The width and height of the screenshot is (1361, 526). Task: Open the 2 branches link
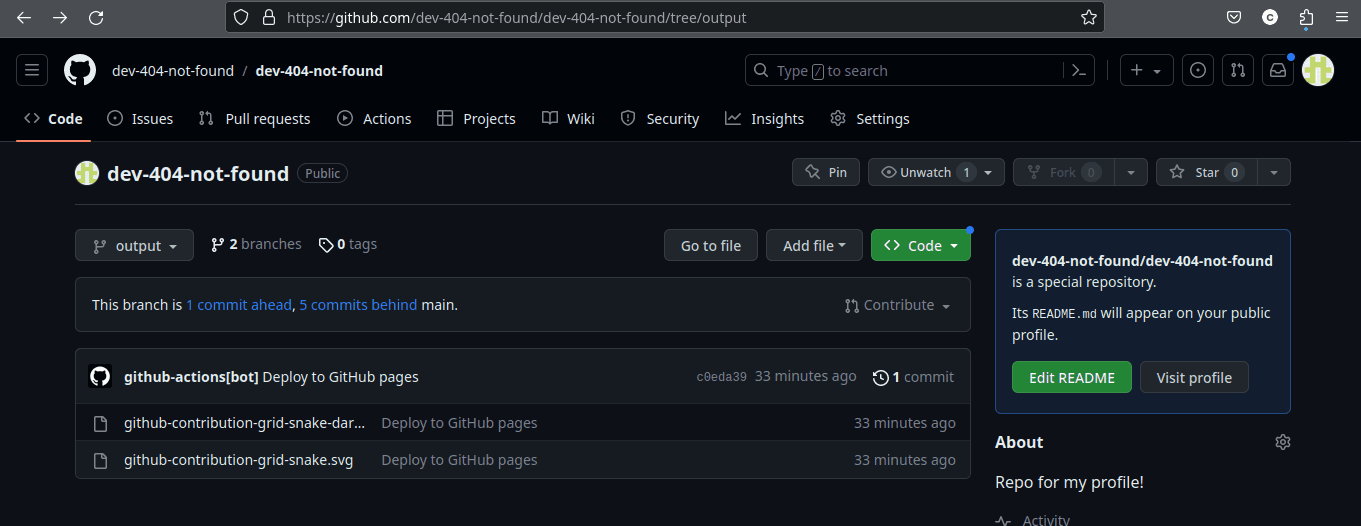(x=256, y=244)
